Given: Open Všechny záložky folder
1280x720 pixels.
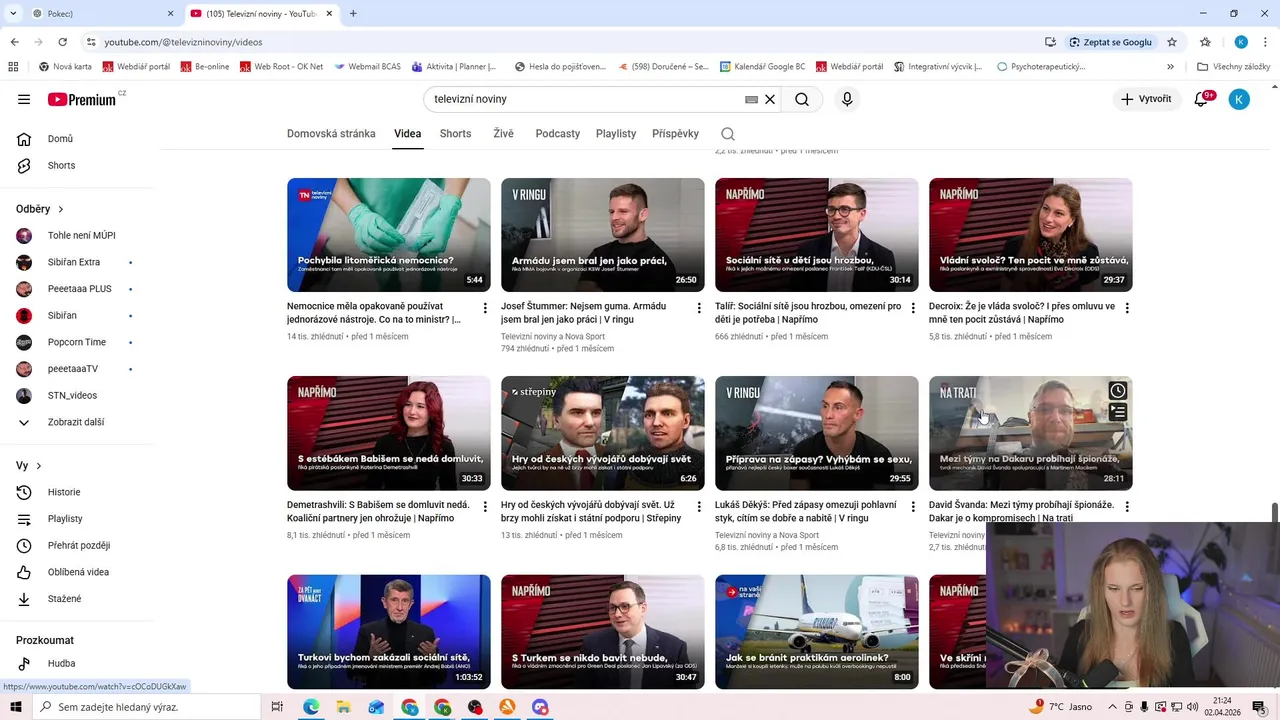Looking at the screenshot, I should (1233, 67).
